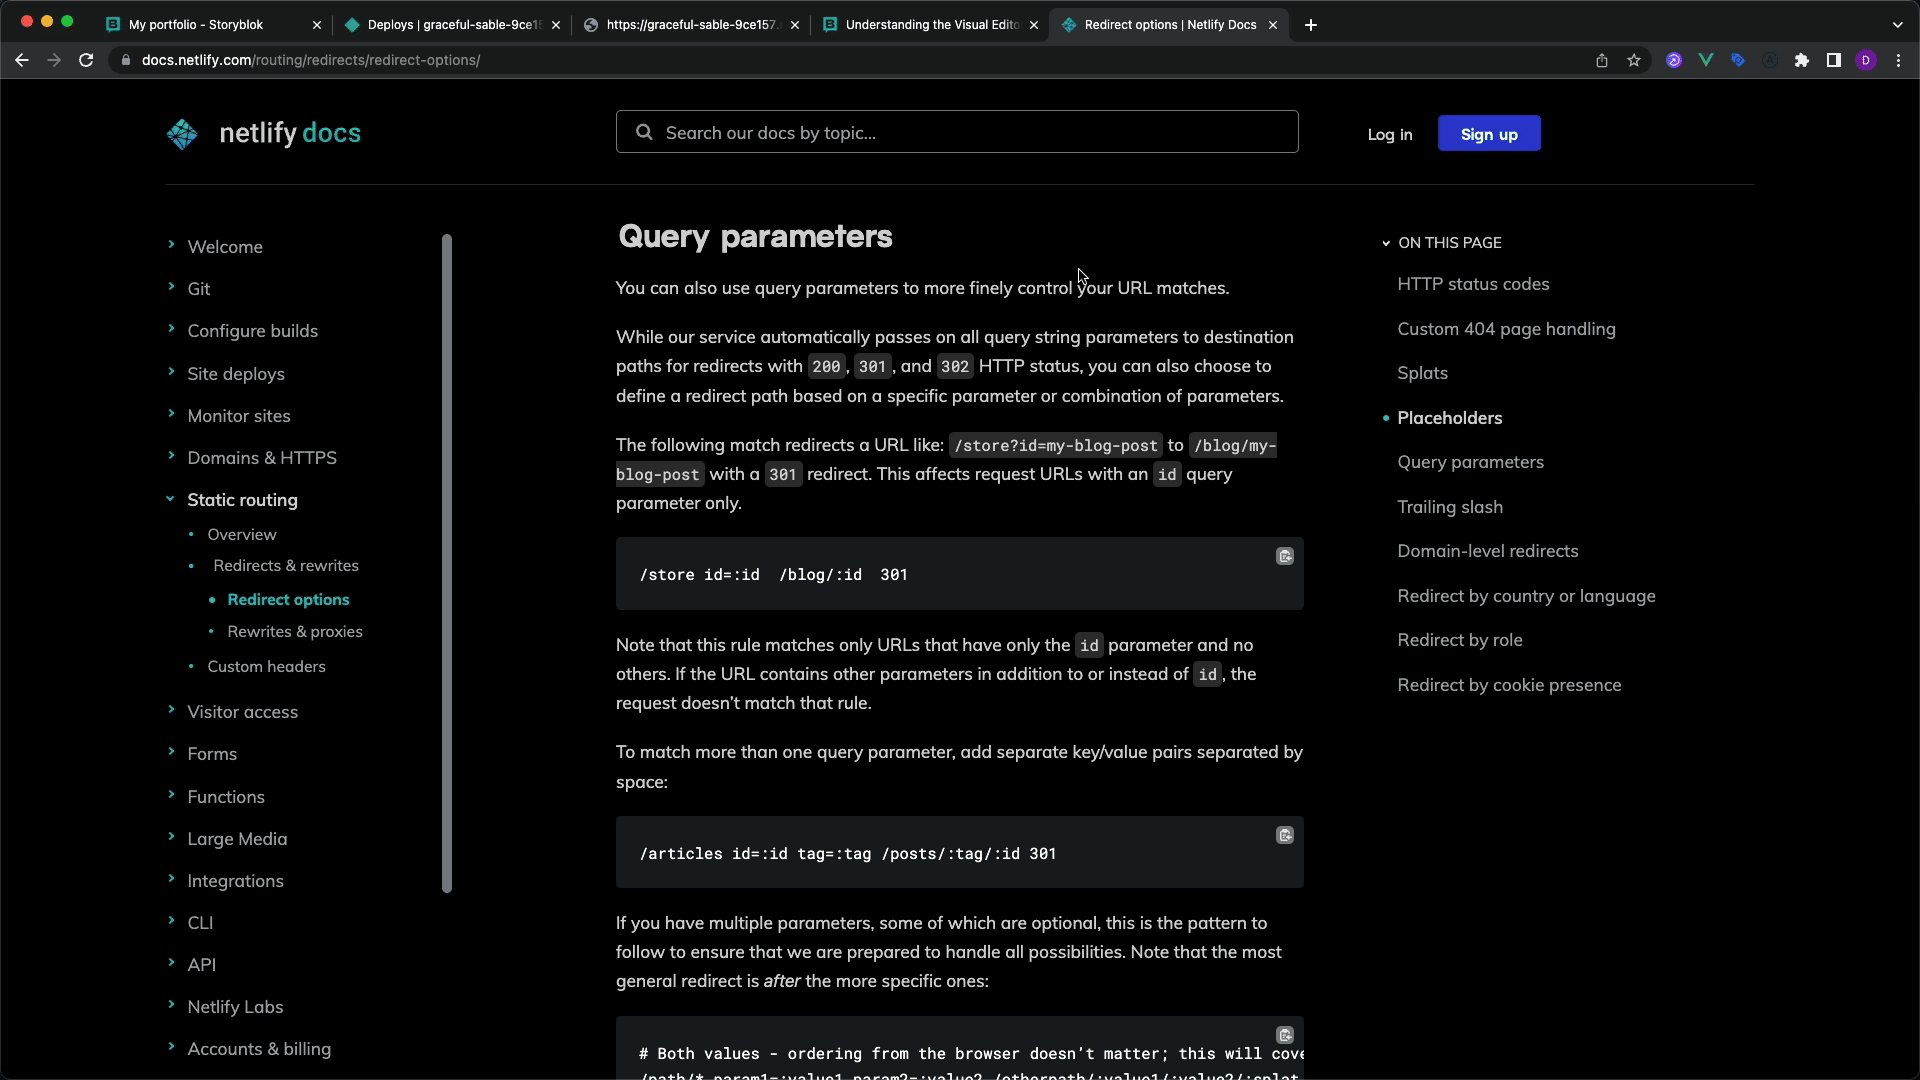Reload the current page
Image resolution: width=1920 pixels, height=1080 pixels.
click(86, 60)
